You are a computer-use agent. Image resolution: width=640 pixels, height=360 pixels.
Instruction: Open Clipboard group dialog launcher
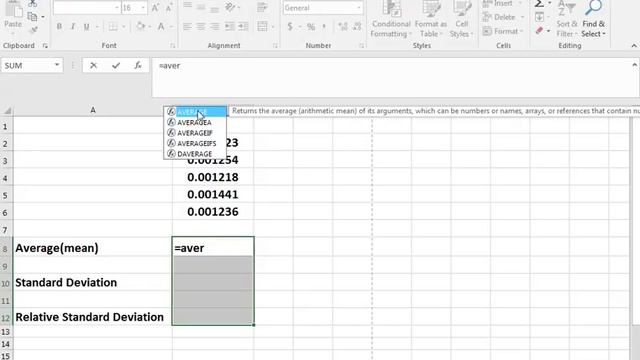[x=45, y=46]
